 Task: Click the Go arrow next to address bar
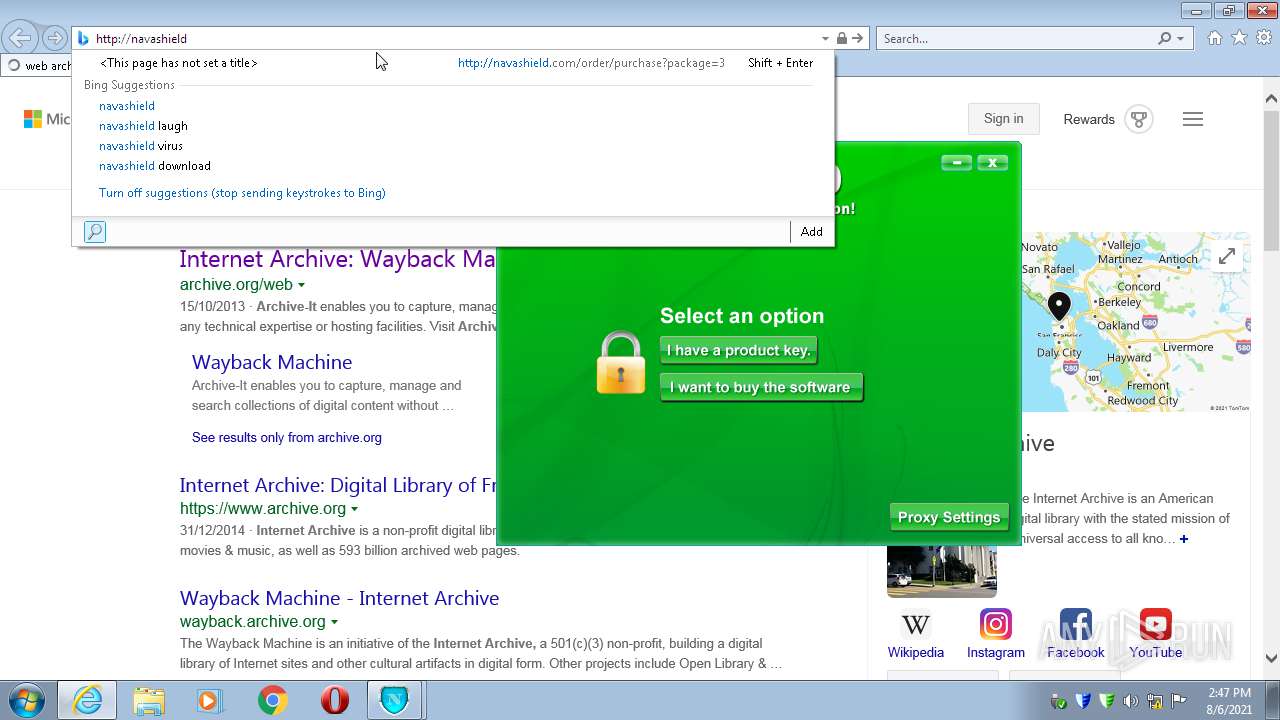[x=858, y=38]
